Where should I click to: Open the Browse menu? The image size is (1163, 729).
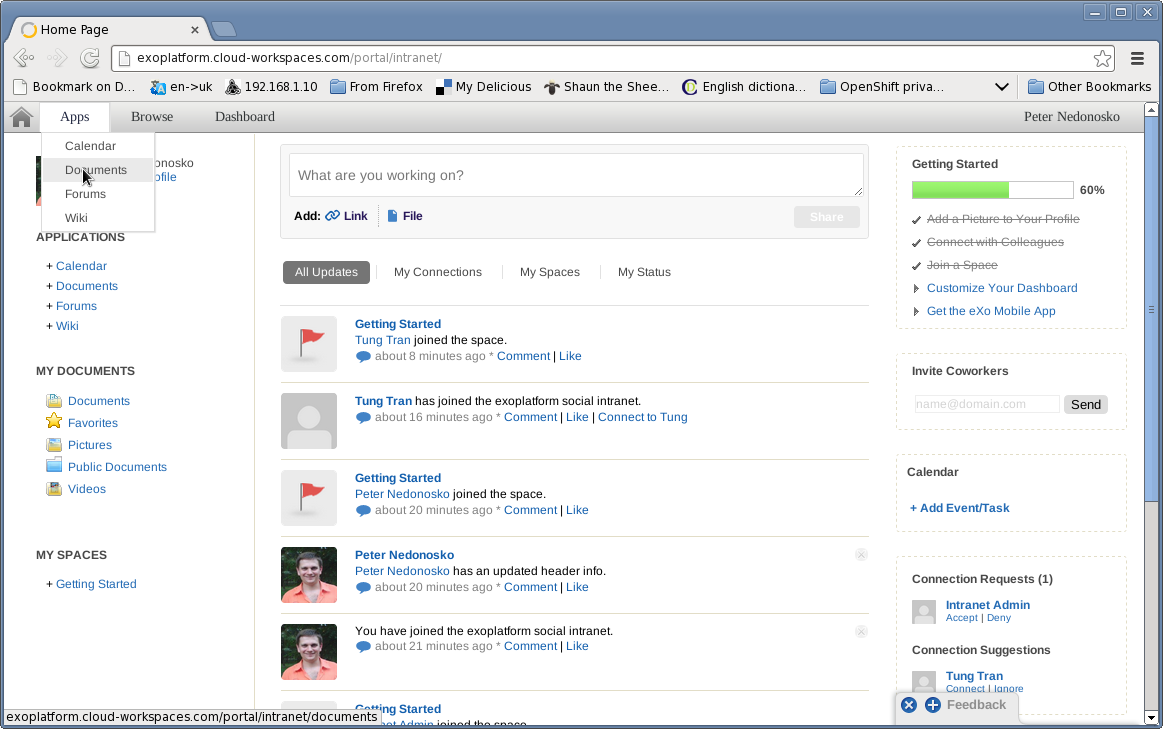click(x=152, y=116)
